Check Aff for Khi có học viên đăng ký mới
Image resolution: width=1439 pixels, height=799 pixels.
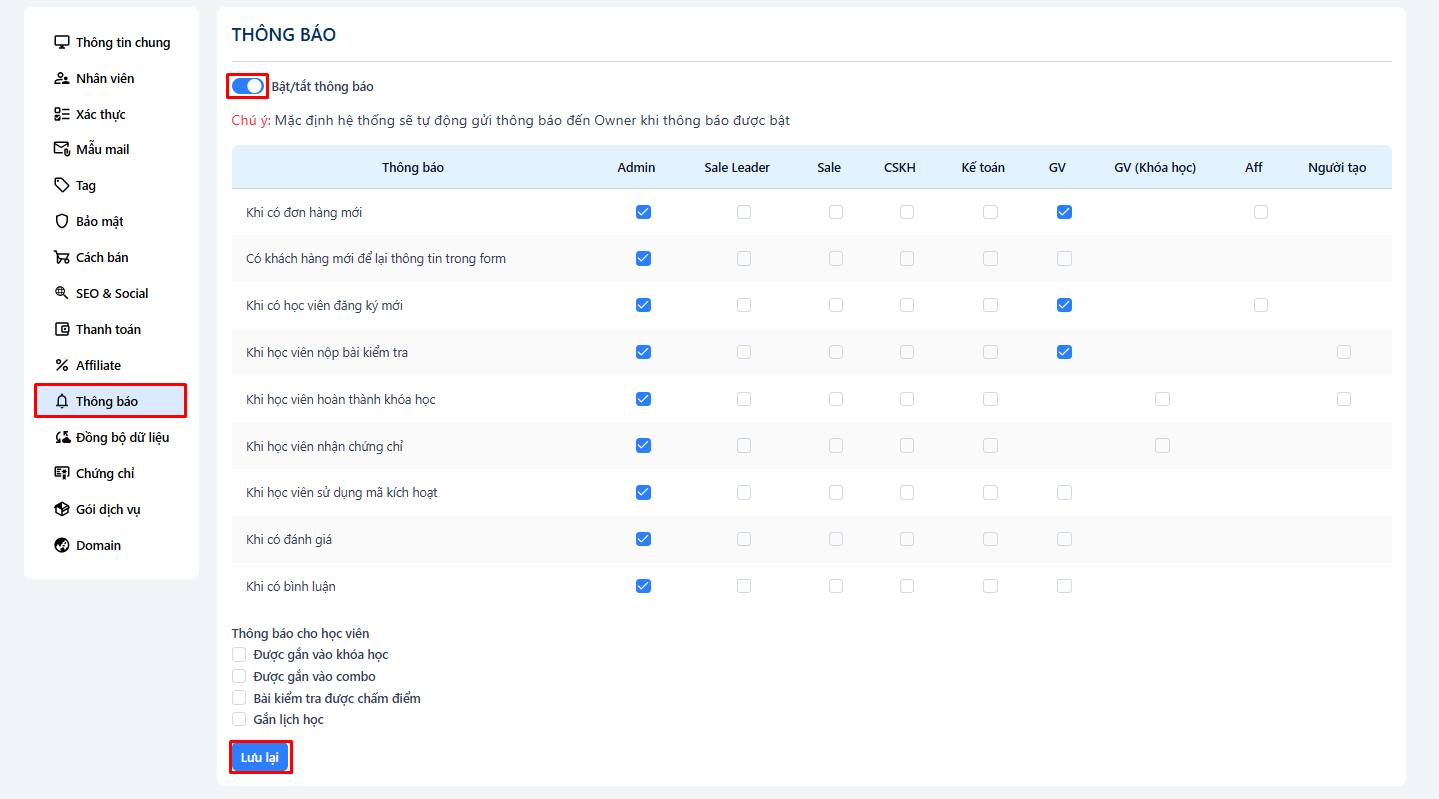tap(1261, 305)
